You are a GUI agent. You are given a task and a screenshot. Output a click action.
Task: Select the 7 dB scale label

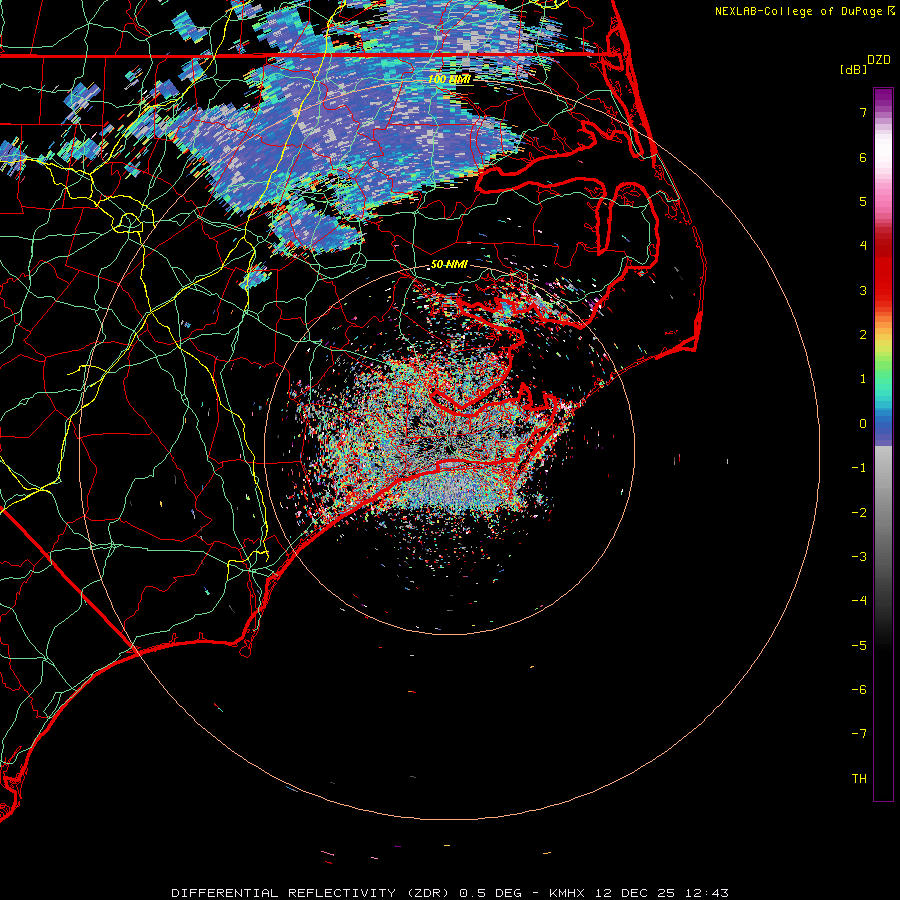(863, 112)
